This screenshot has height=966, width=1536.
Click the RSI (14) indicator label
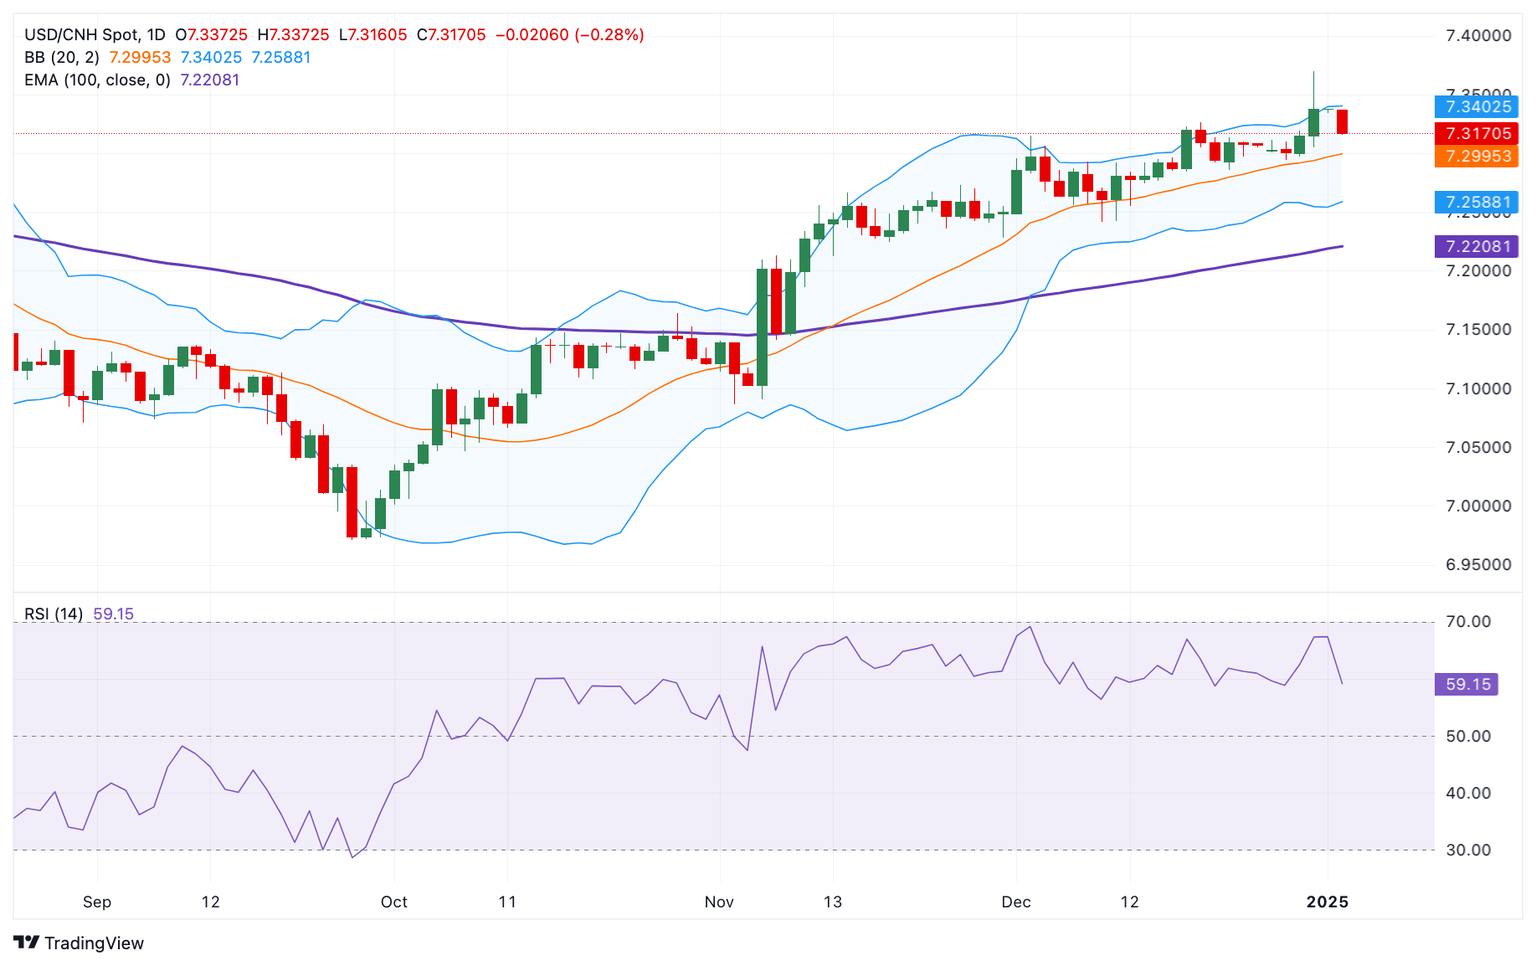[54, 614]
